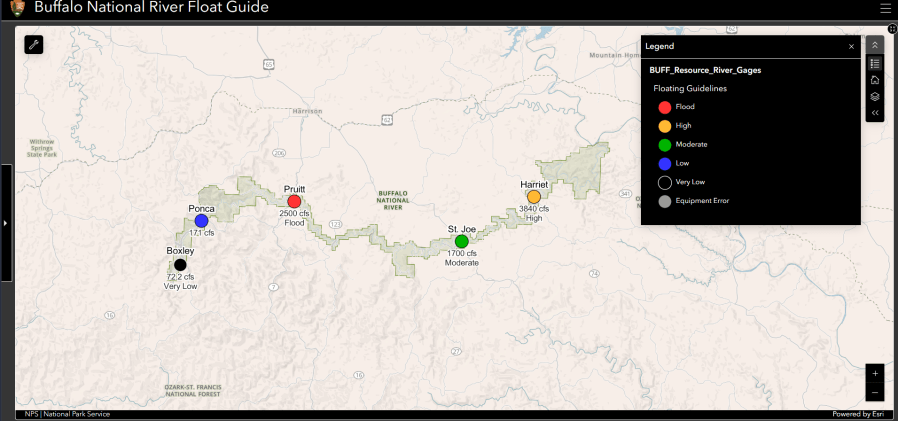Click the 'St. Joe' gauge name label

point(462,229)
